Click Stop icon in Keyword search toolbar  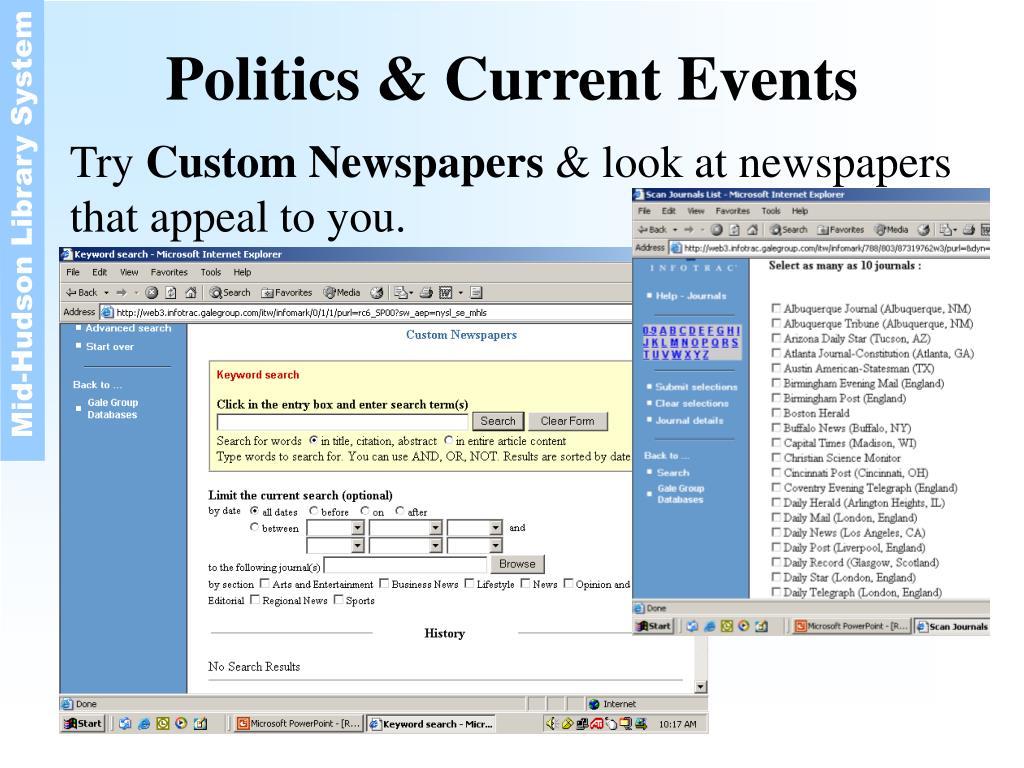pos(152,293)
